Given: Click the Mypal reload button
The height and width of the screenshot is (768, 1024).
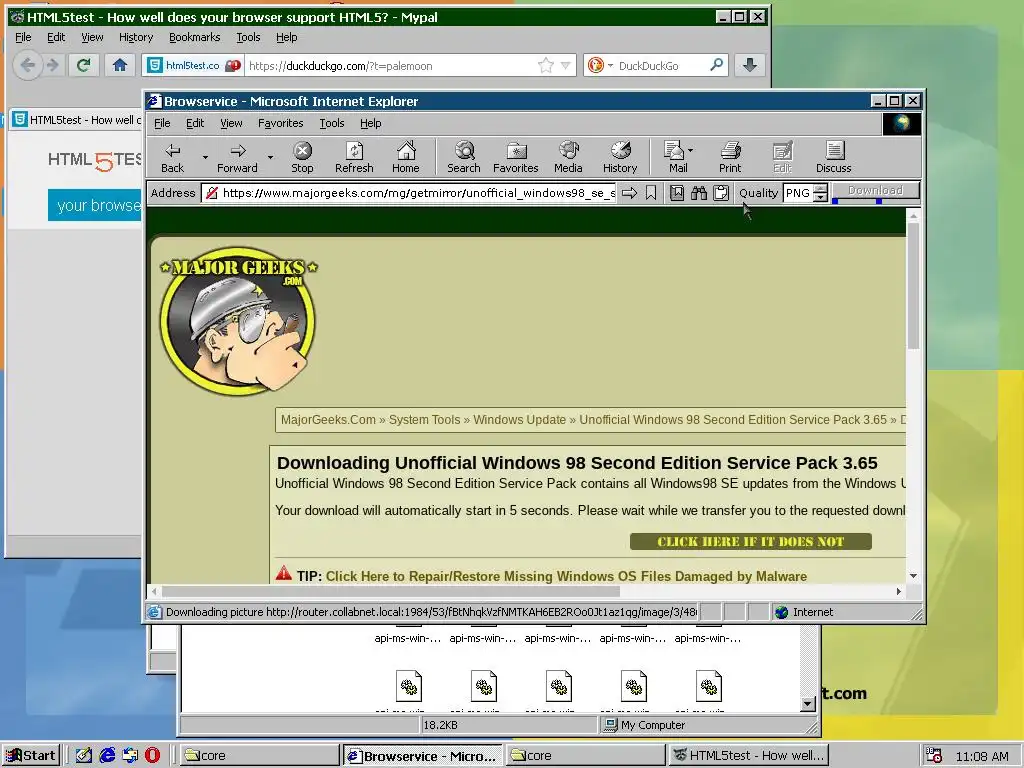Looking at the screenshot, I should [84, 65].
